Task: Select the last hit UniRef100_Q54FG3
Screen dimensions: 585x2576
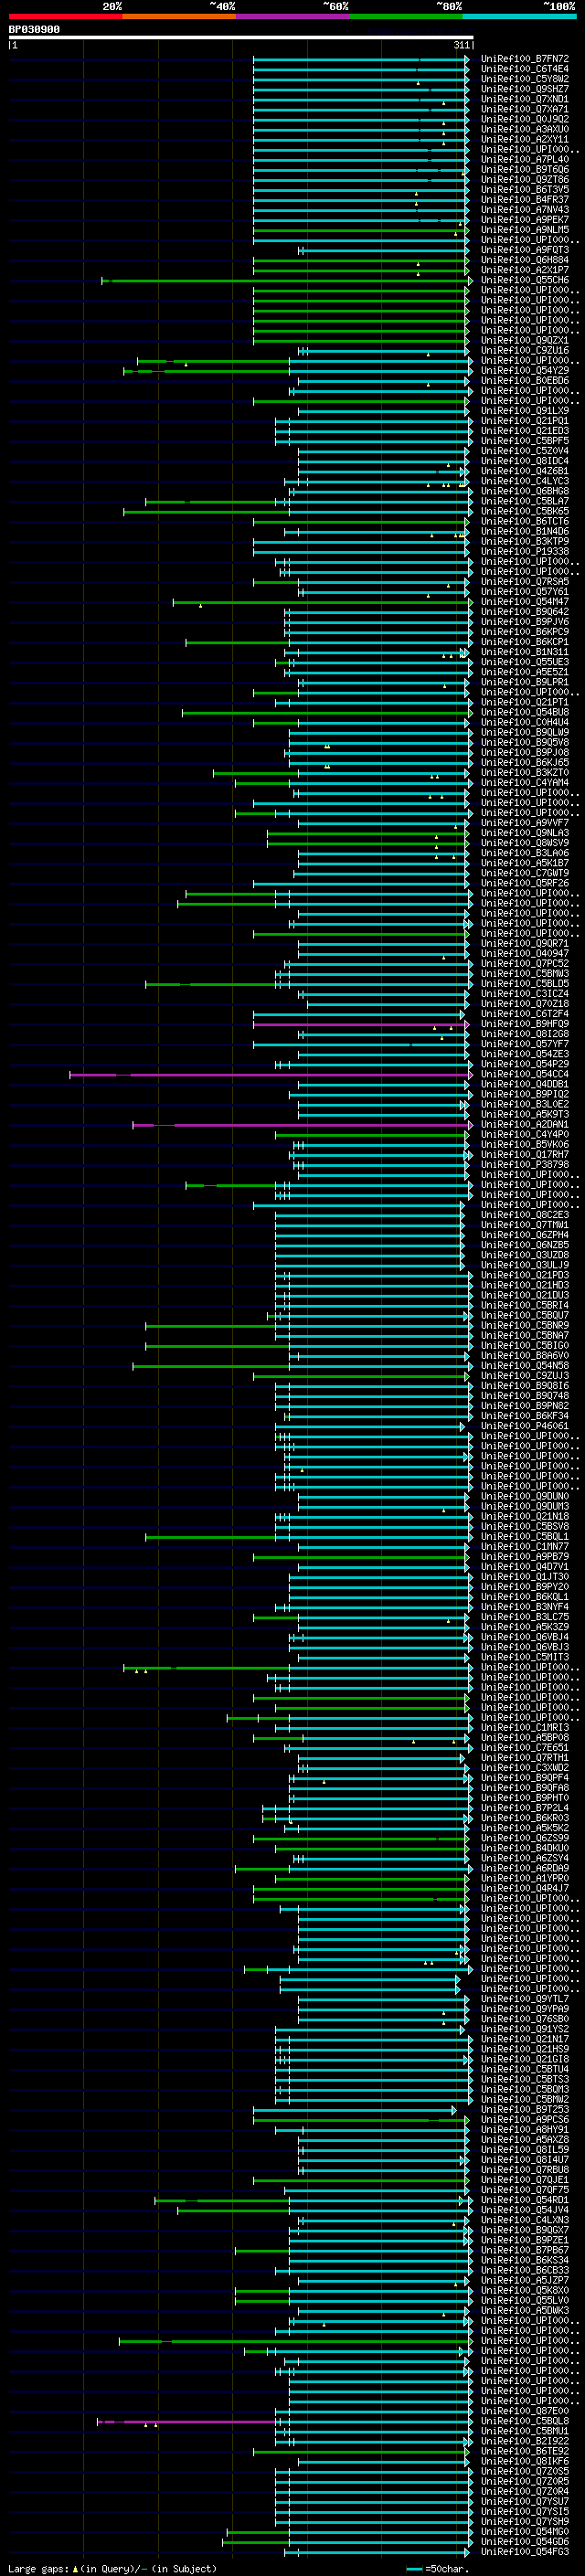Action: (x=525, y=2551)
